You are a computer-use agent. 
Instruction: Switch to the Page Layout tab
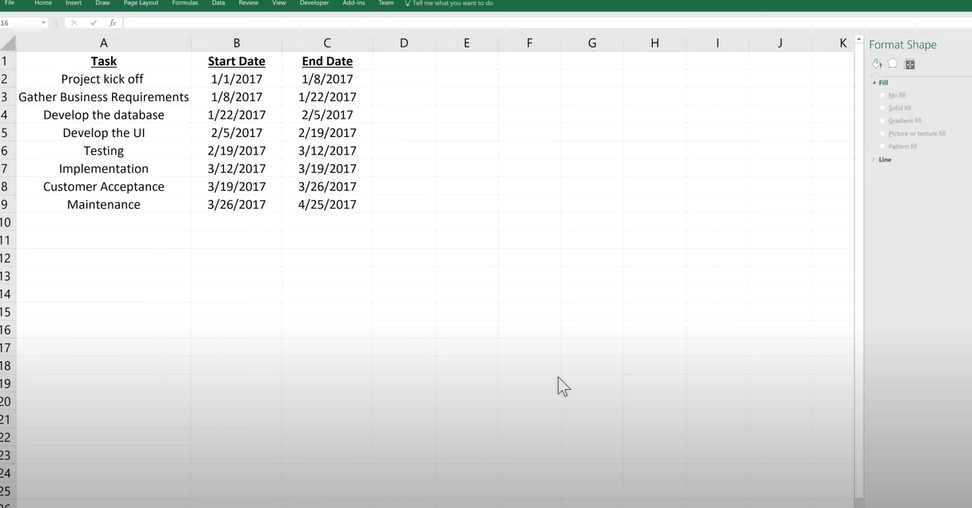(x=141, y=3)
